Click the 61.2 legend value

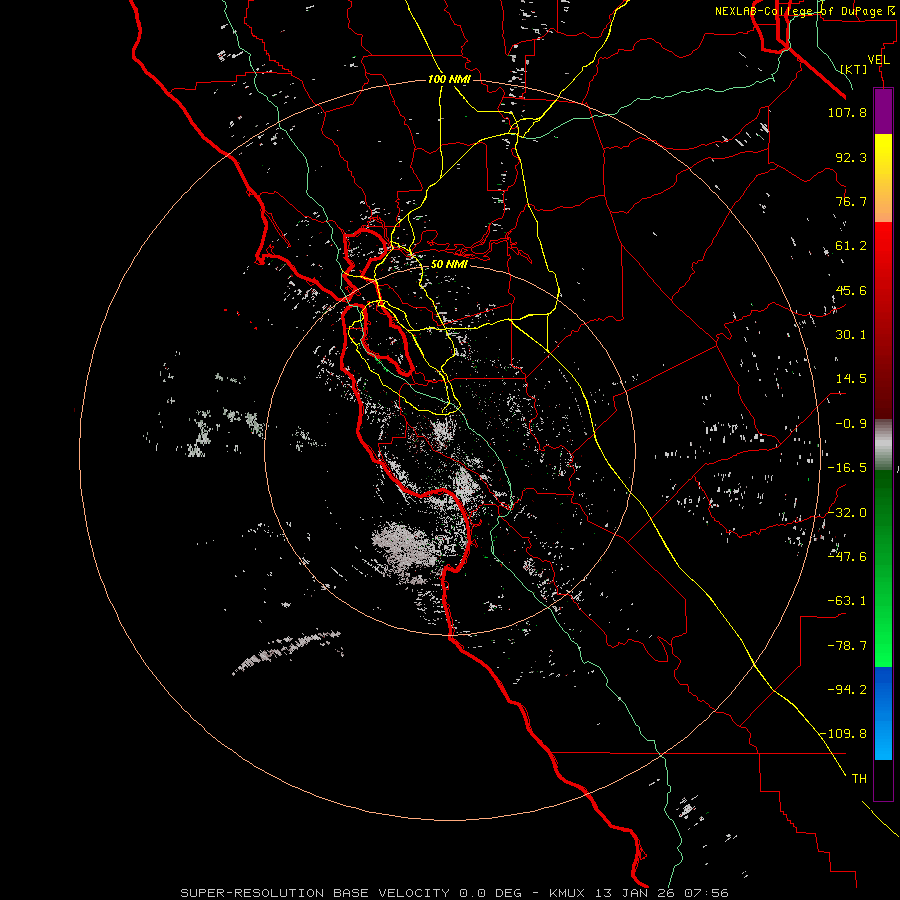point(851,246)
